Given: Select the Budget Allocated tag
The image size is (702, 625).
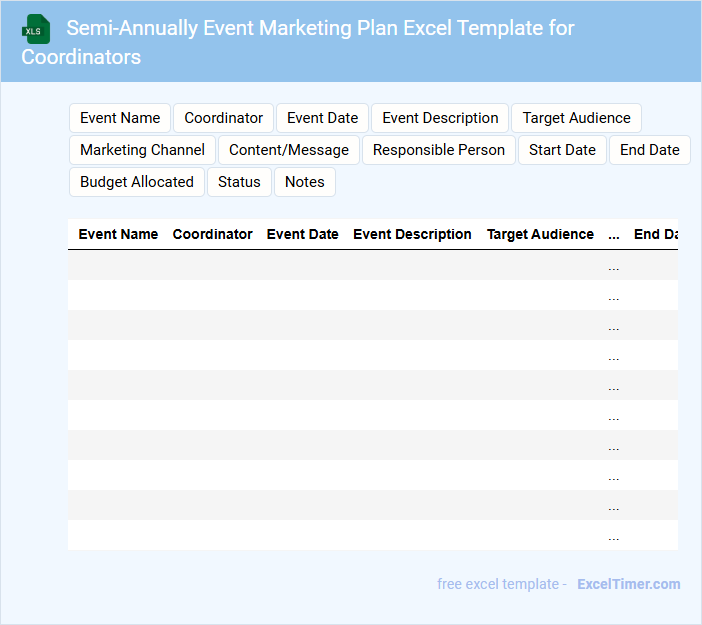Looking at the screenshot, I should coord(137,182).
